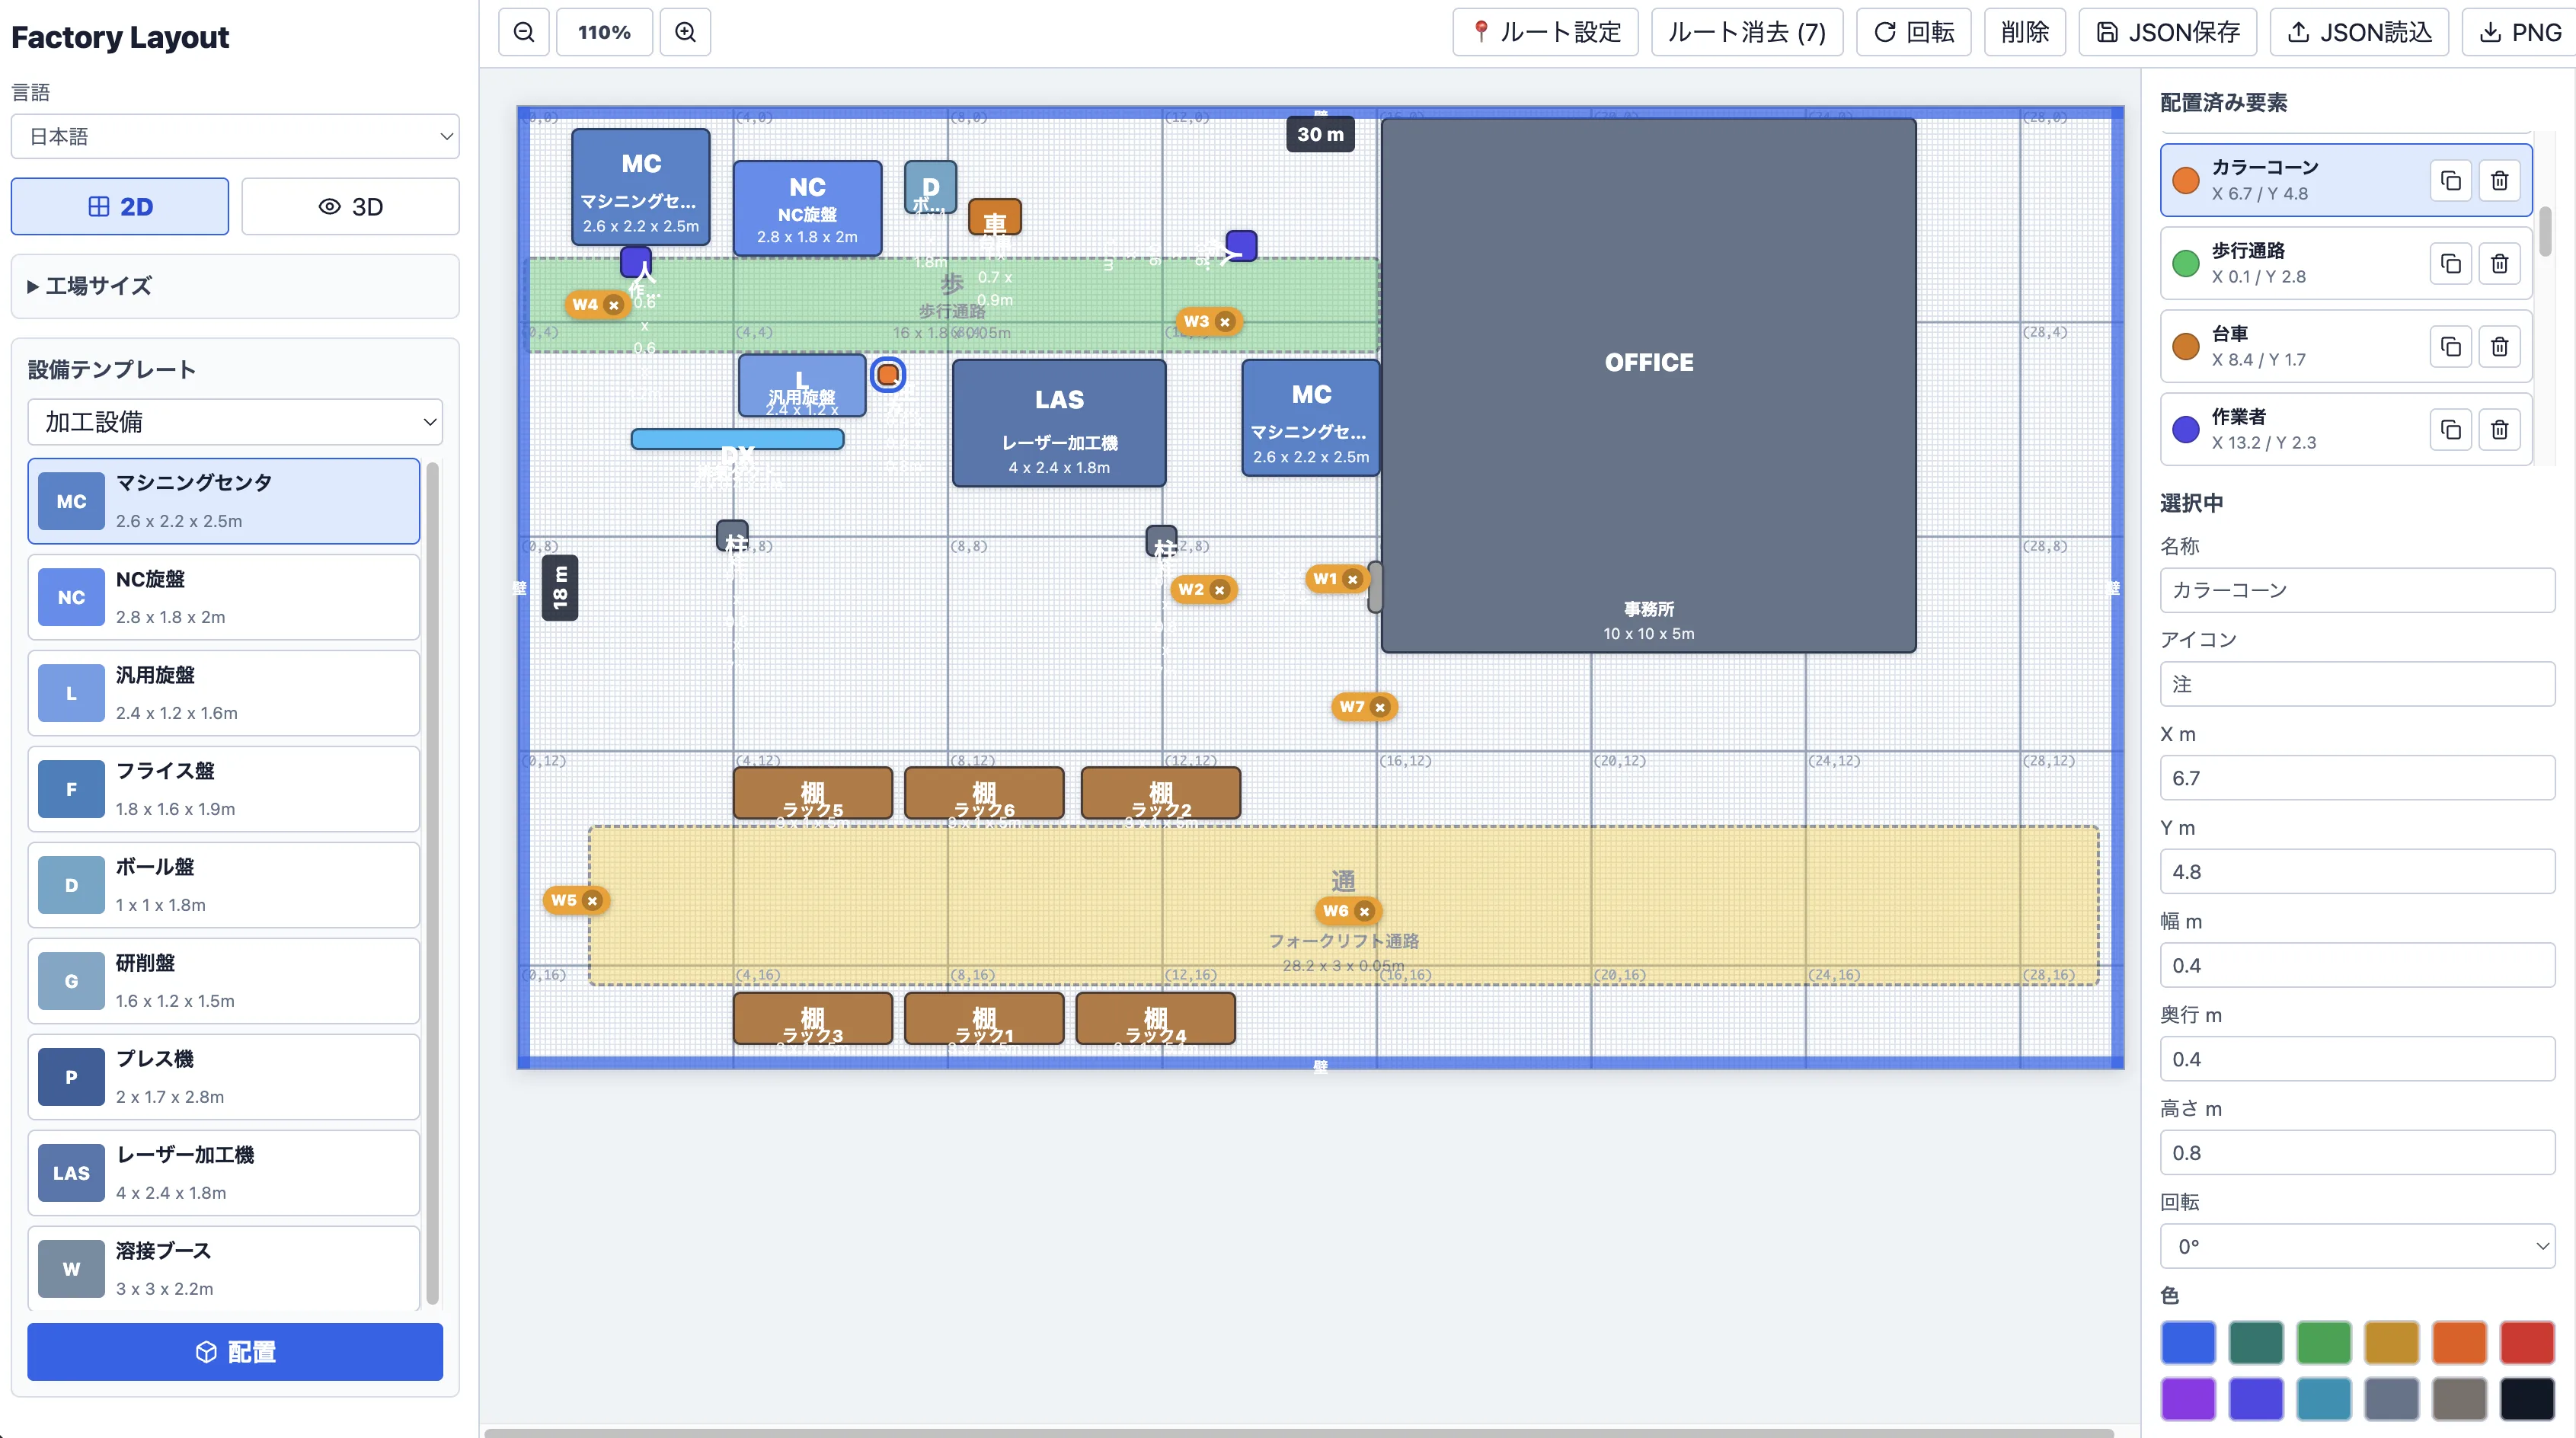
Task: Delete the 作業者 element with trash icon
Action: [x=2499, y=429]
